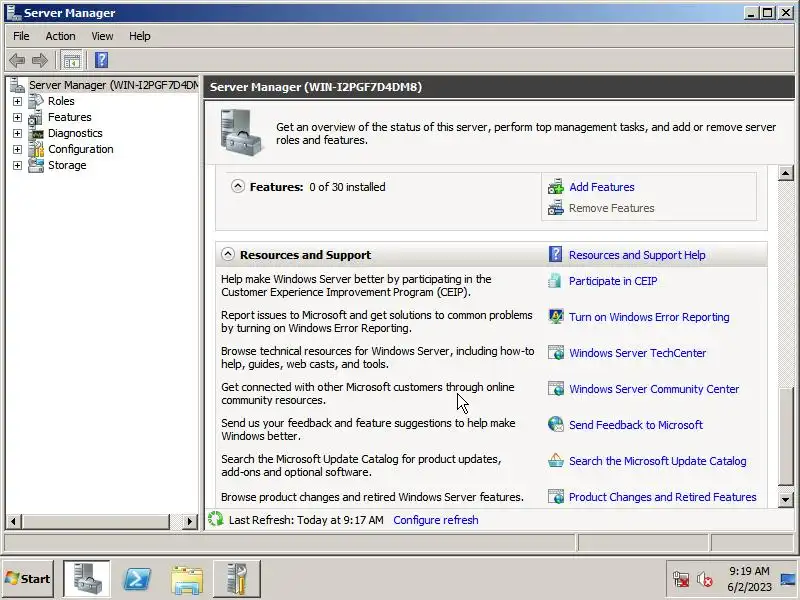The image size is (800, 600).
Task: Open Resources and Support Help link
Action: [637, 255]
